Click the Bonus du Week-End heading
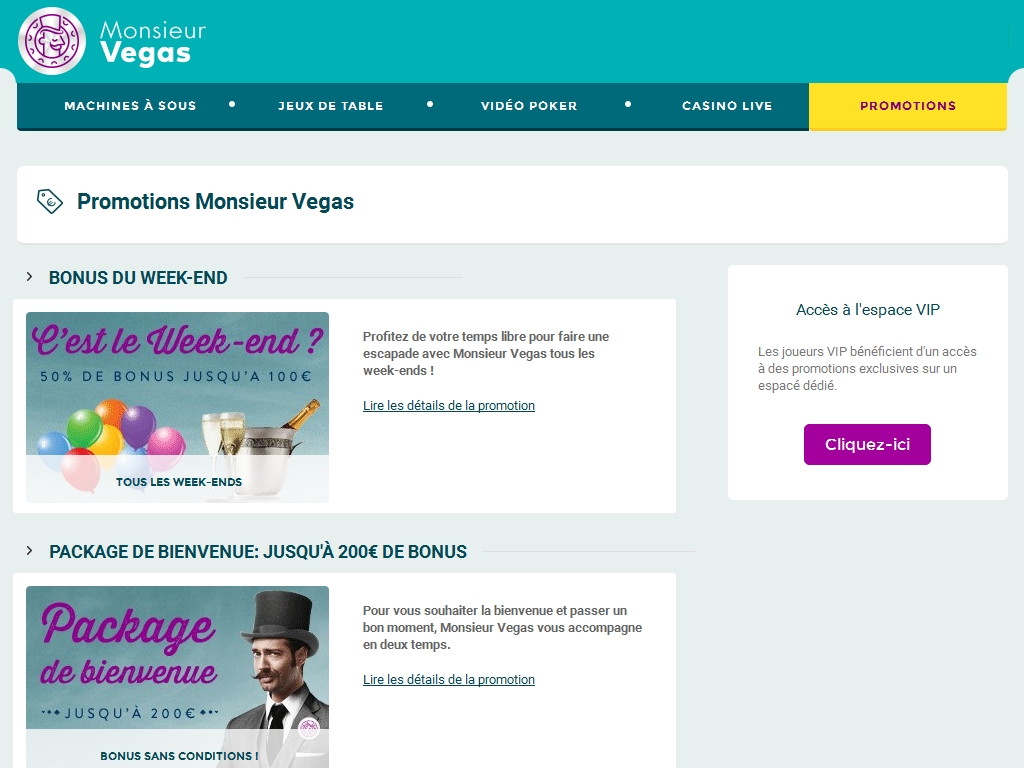The width and height of the screenshot is (1024, 768). point(138,278)
